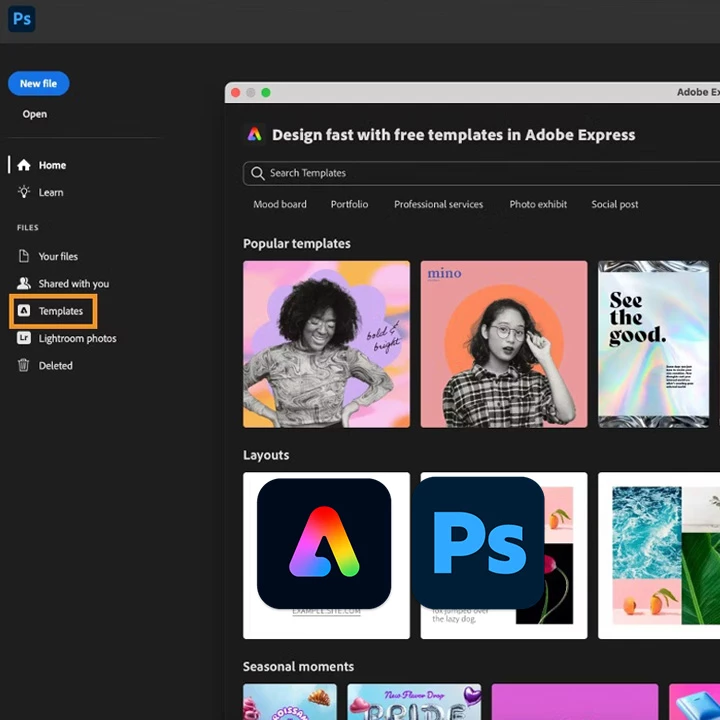Open the mino template thumbnail
The image size is (720, 720).
[504, 344]
